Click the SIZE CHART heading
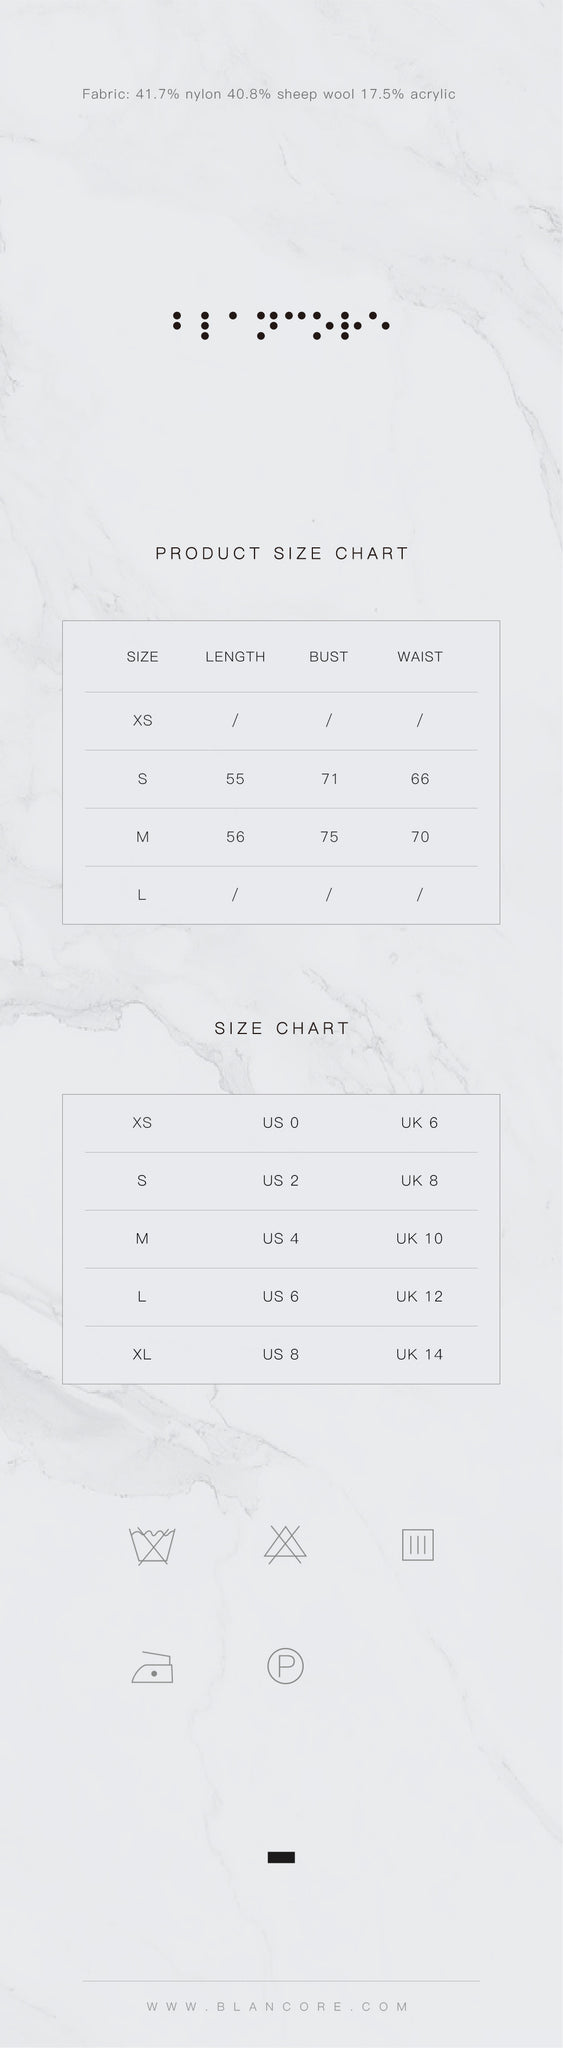Viewport: 563px width, 2048px height. tap(282, 1028)
